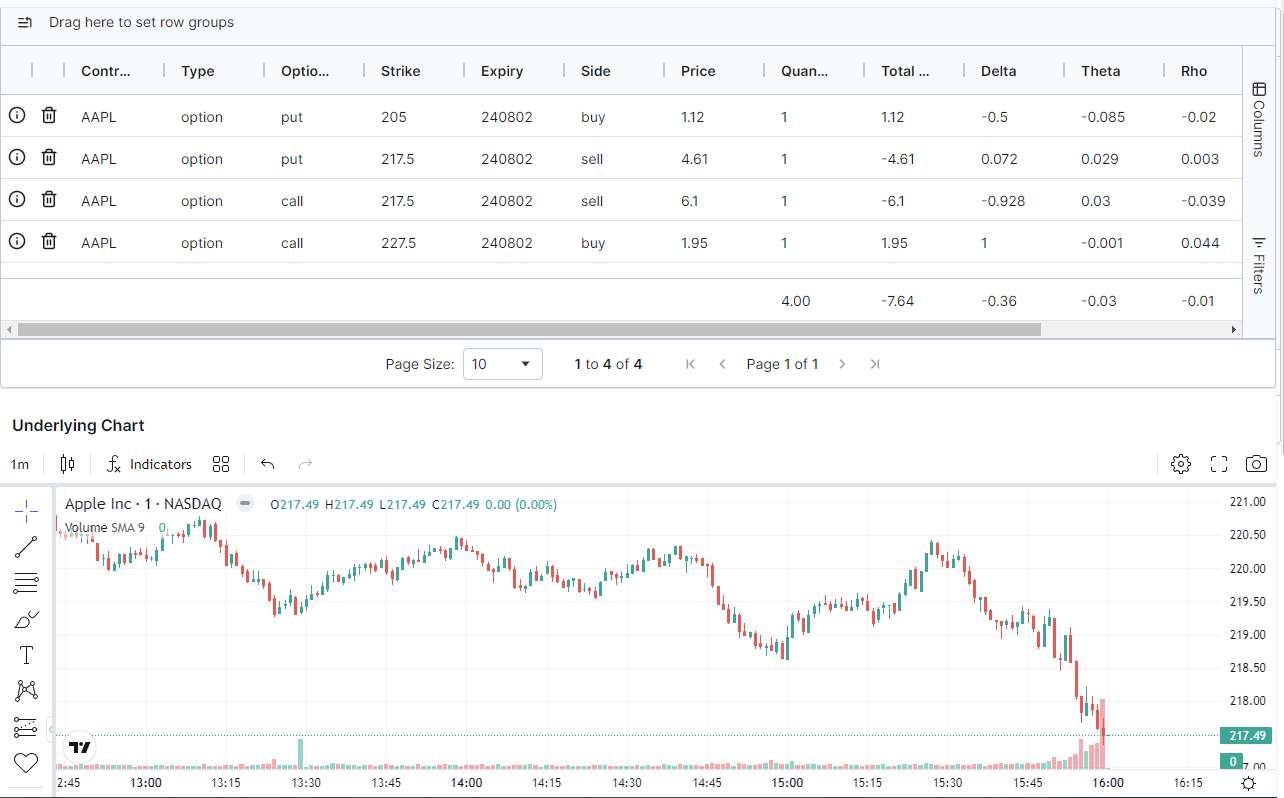Open the TradingView logo link
The height and width of the screenshot is (798, 1284).
81,746
